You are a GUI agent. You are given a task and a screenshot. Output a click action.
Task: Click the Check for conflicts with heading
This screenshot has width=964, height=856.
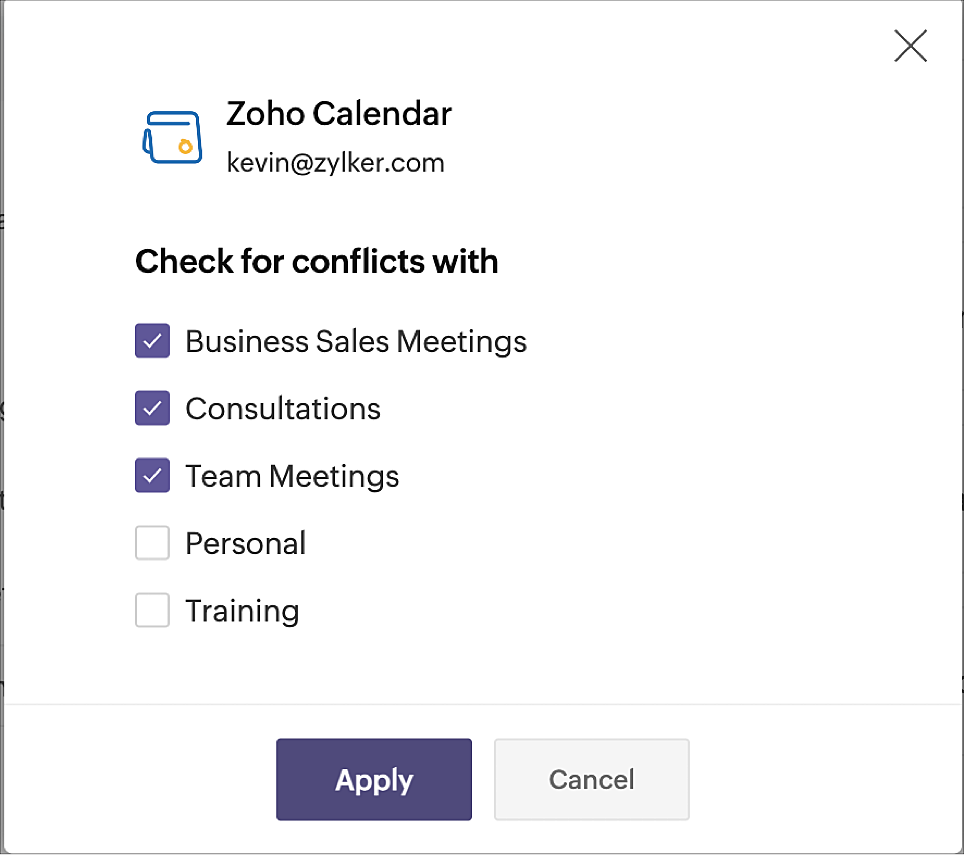click(x=317, y=261)
